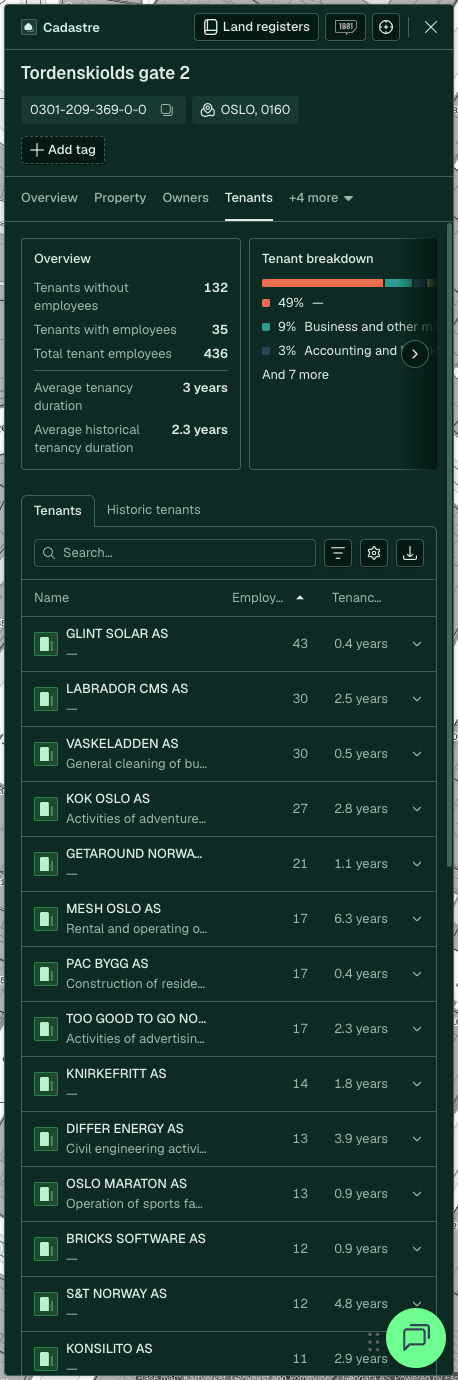Close the Cadastre panel

[x=431, y=27]
